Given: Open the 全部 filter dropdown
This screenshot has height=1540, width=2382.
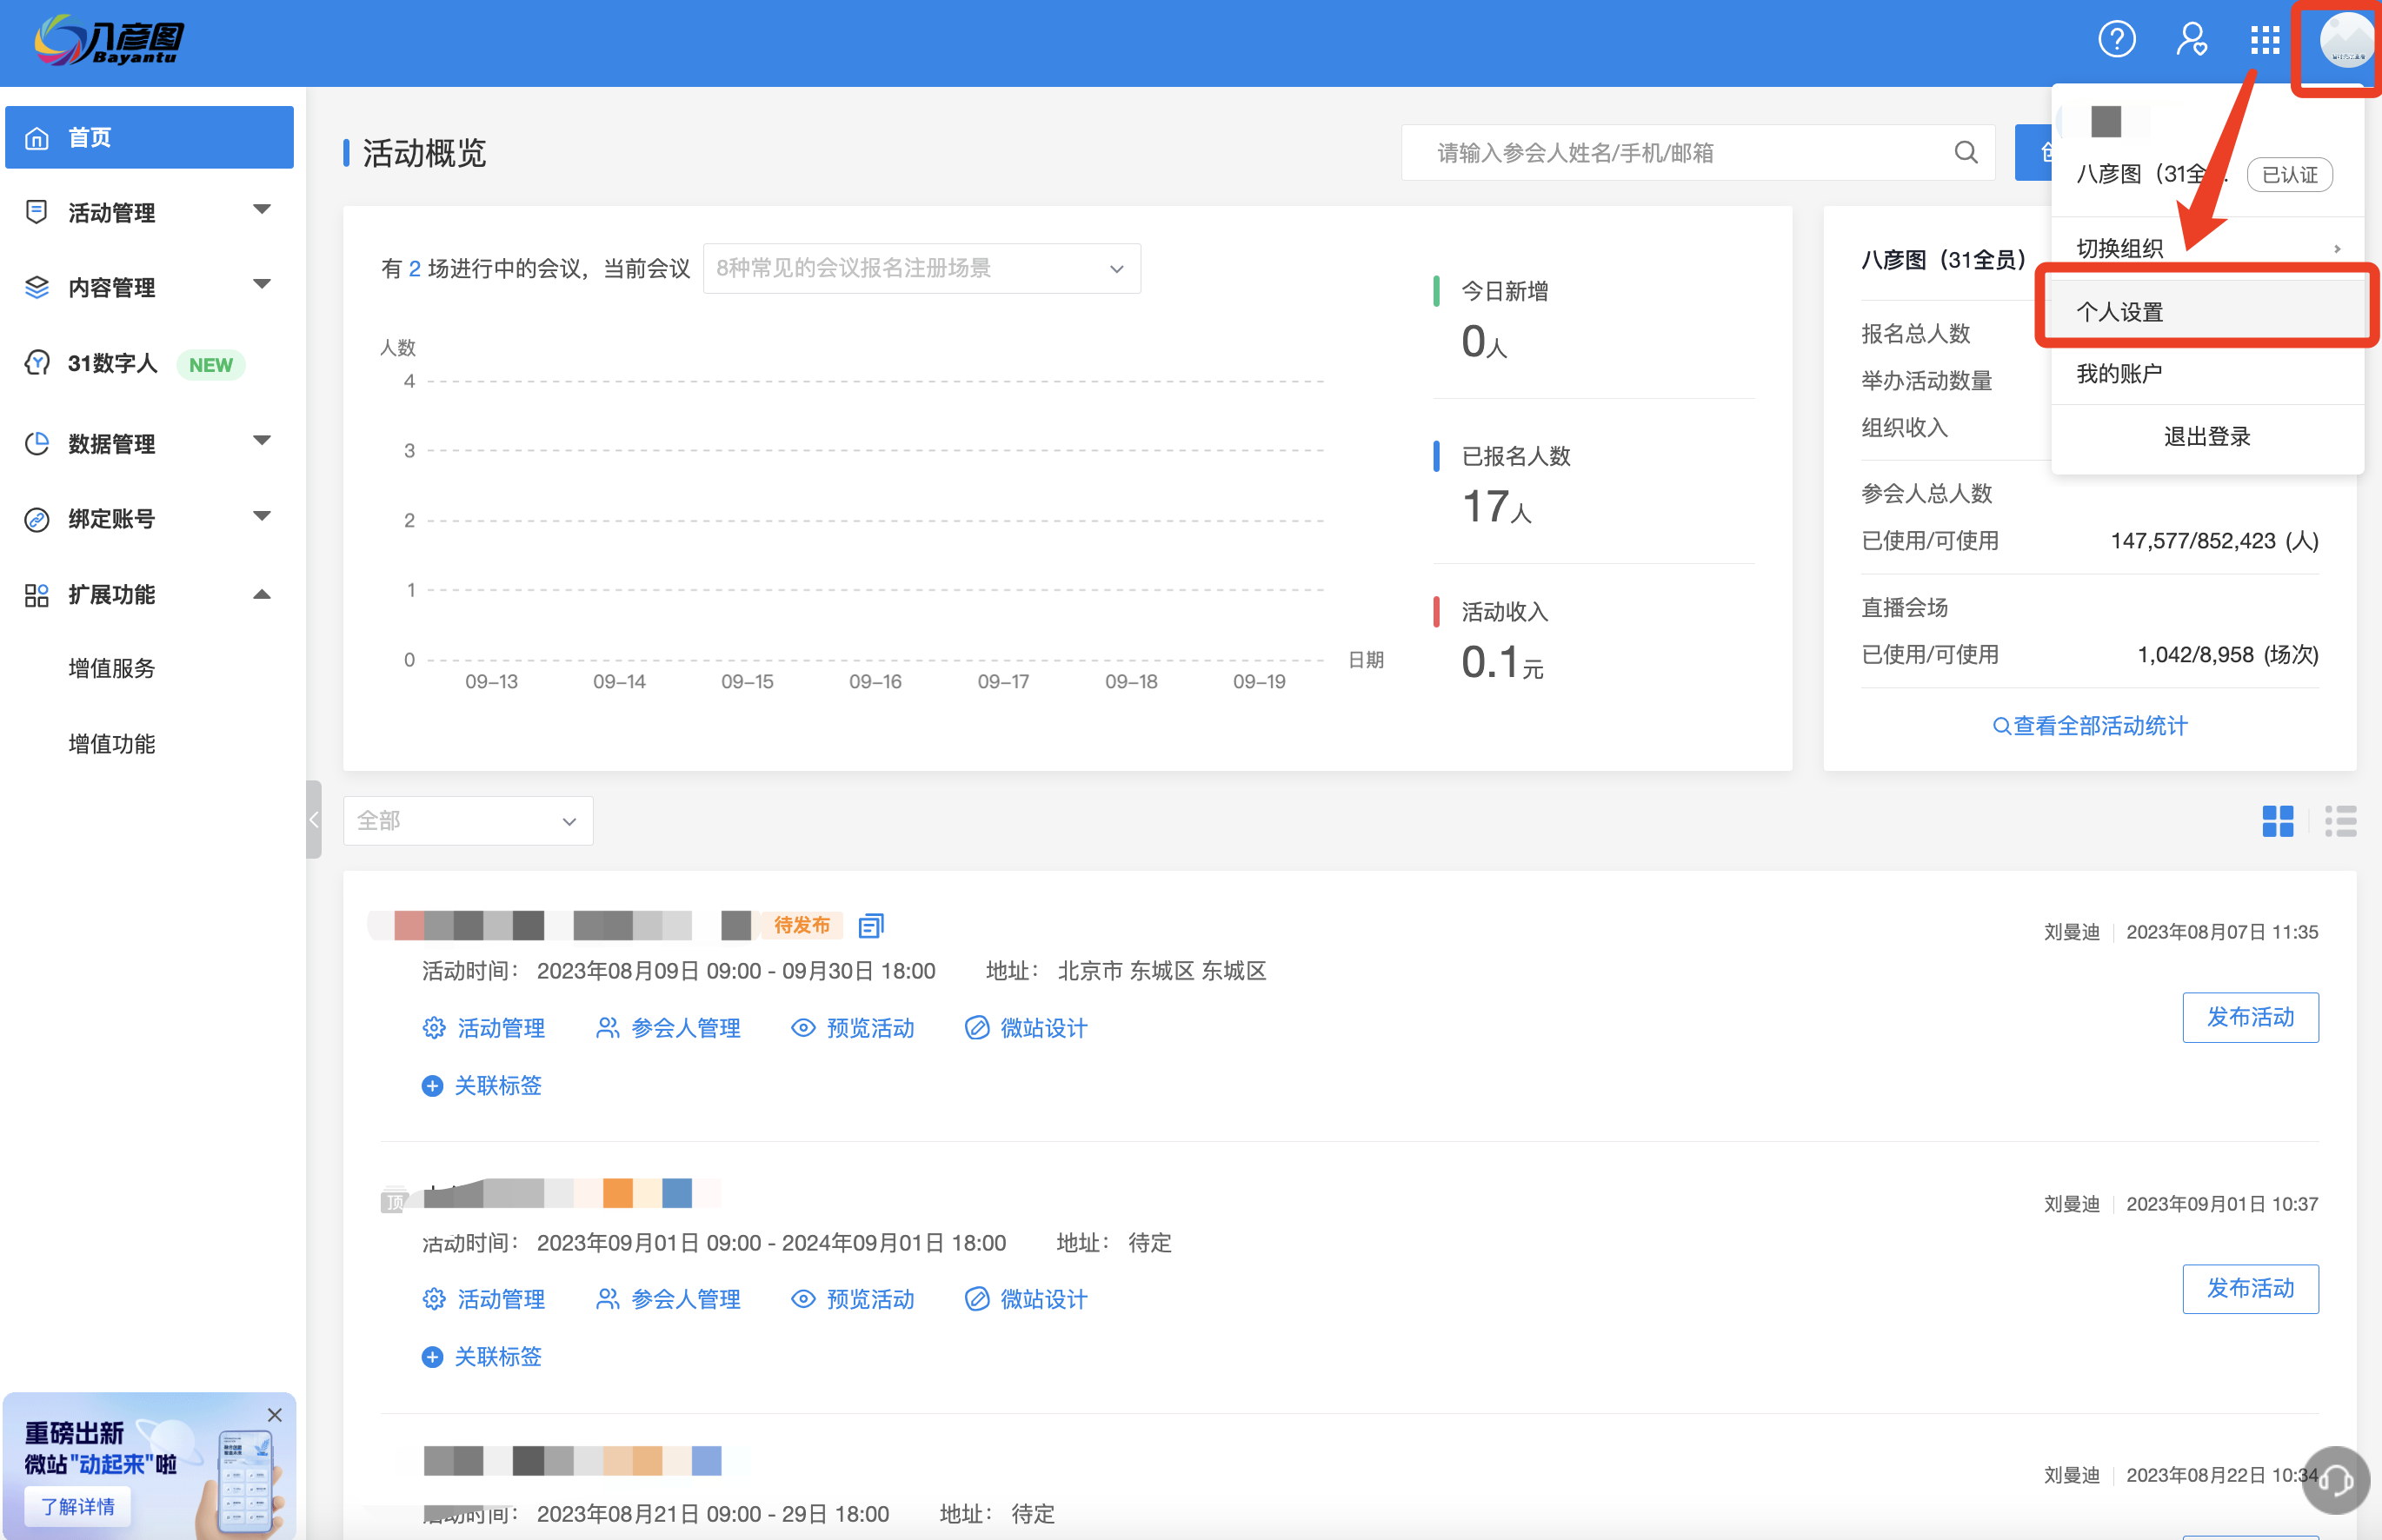Looking at the screenshot, I should pyautogui.click(x=467, y=821).
